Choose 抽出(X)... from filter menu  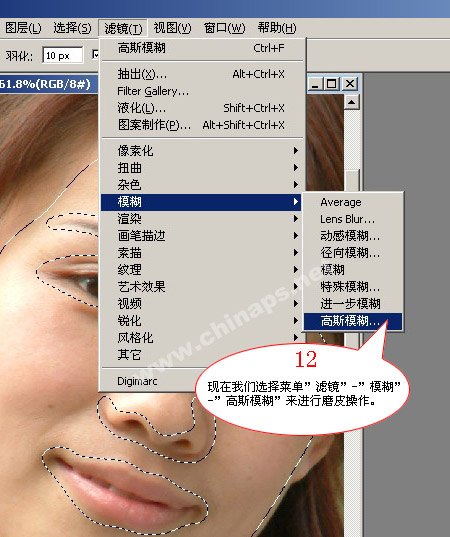202,74
